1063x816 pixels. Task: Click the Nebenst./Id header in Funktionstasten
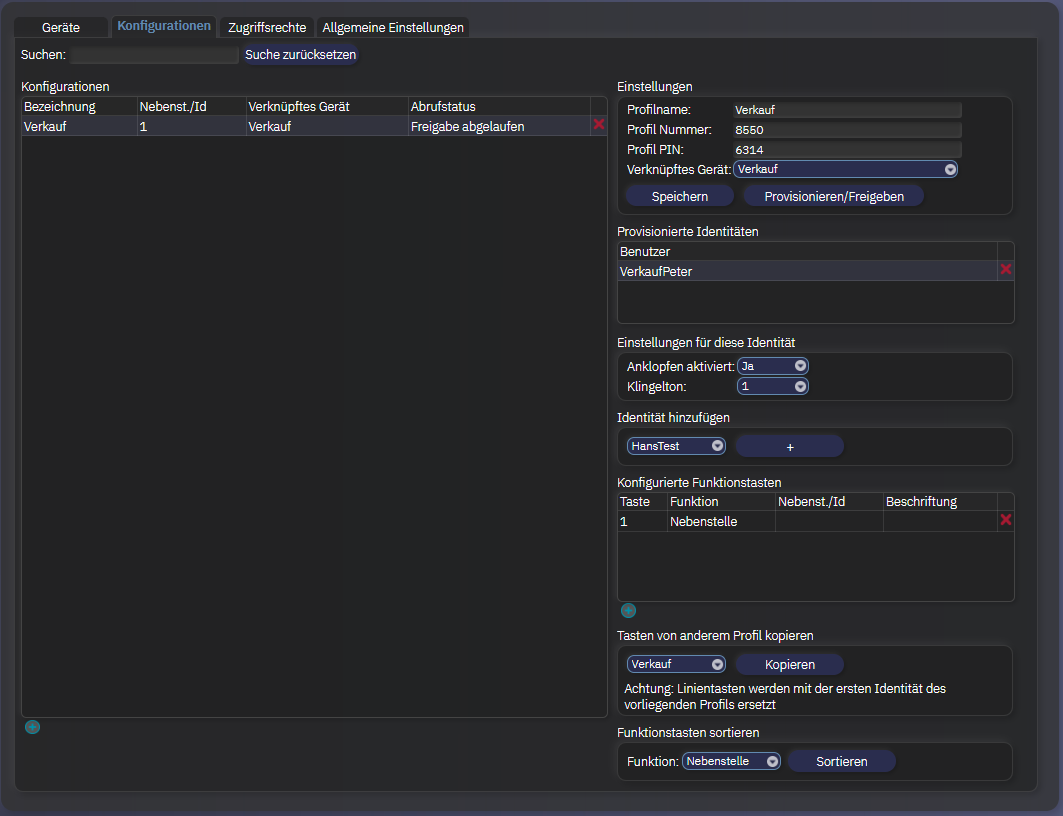coord(829,502)
